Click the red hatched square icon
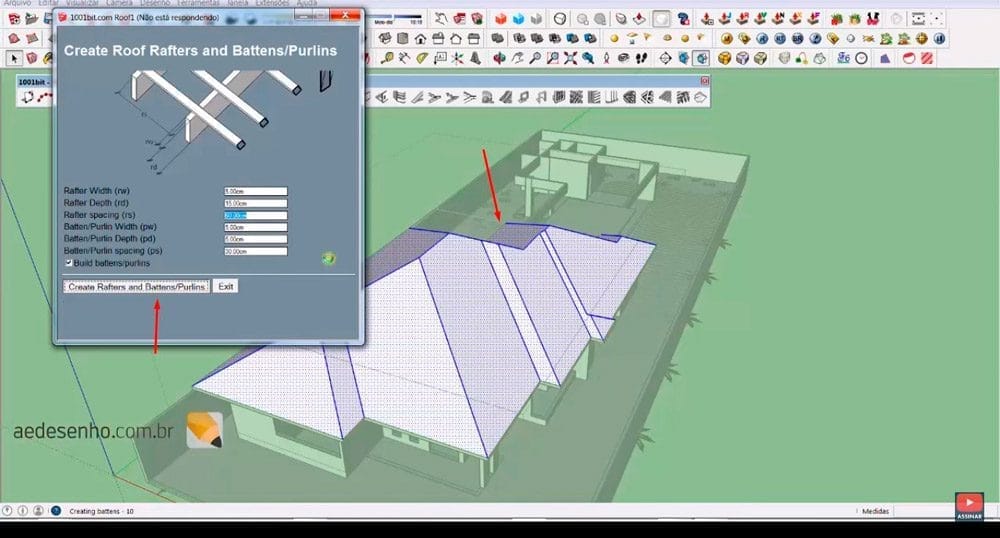 tap(927, 58)
